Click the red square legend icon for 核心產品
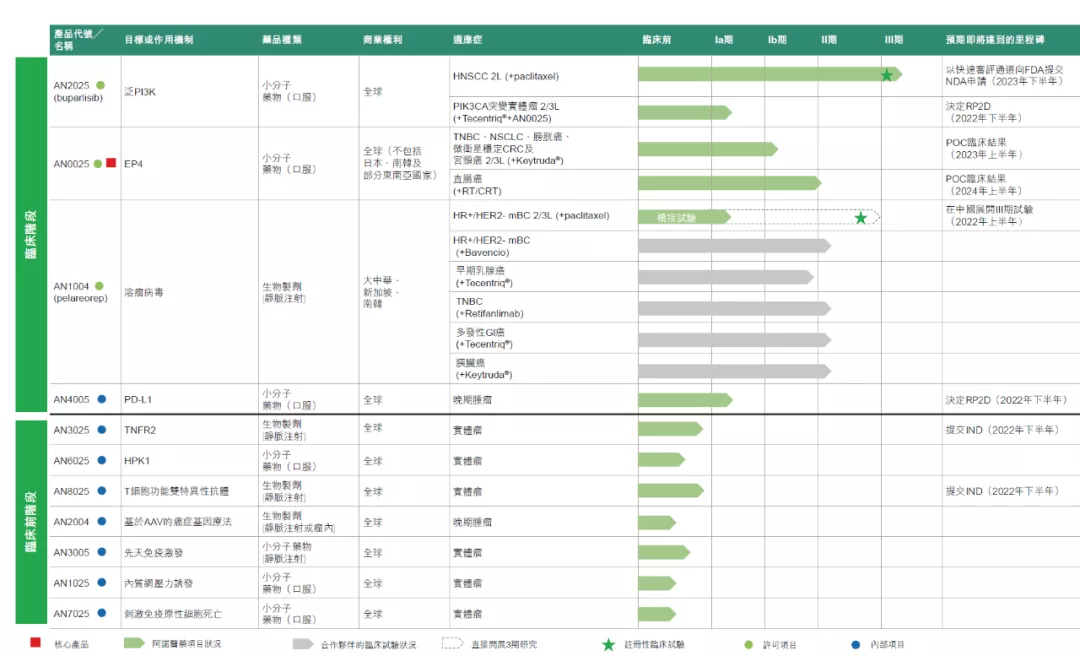Image resolution: width=1080 pixels, height=656 pixels. [35, 643]
